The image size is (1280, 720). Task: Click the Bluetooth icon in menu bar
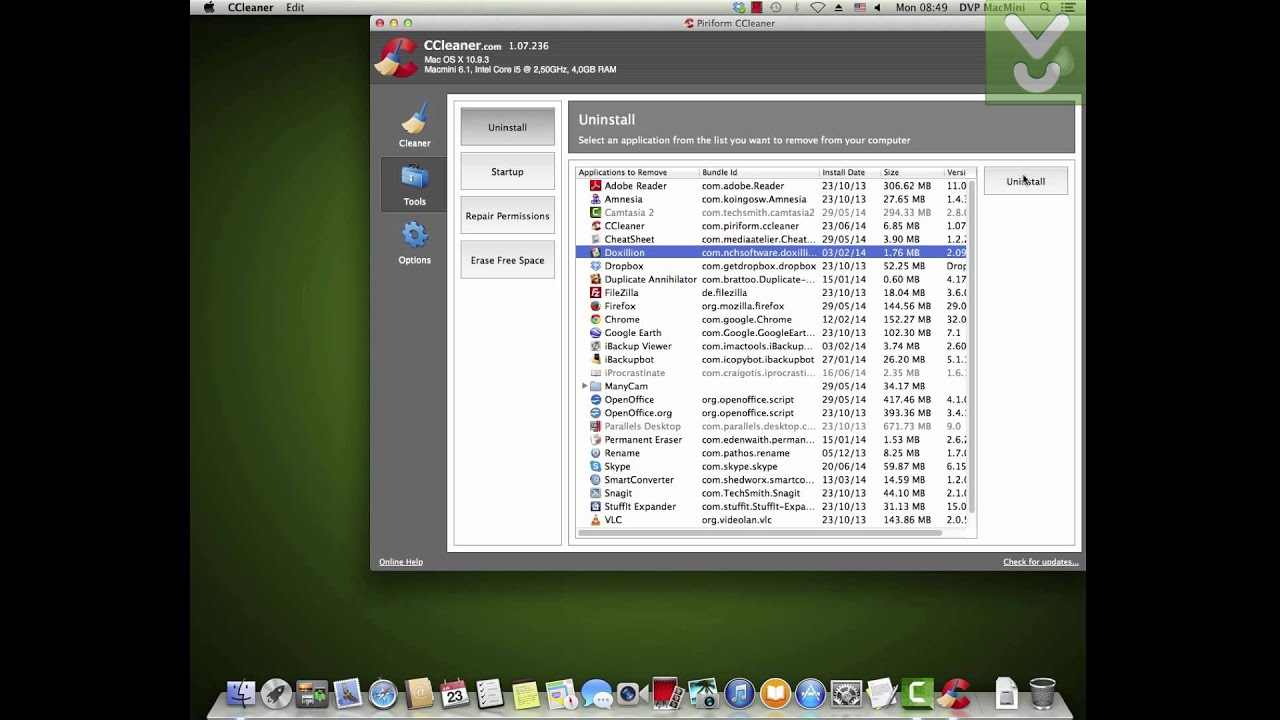click(x=796, y=7)
